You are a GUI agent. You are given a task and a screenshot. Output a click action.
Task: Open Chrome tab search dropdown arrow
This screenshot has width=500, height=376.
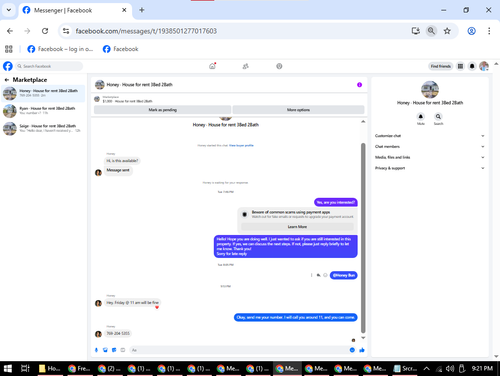point(9,10)
